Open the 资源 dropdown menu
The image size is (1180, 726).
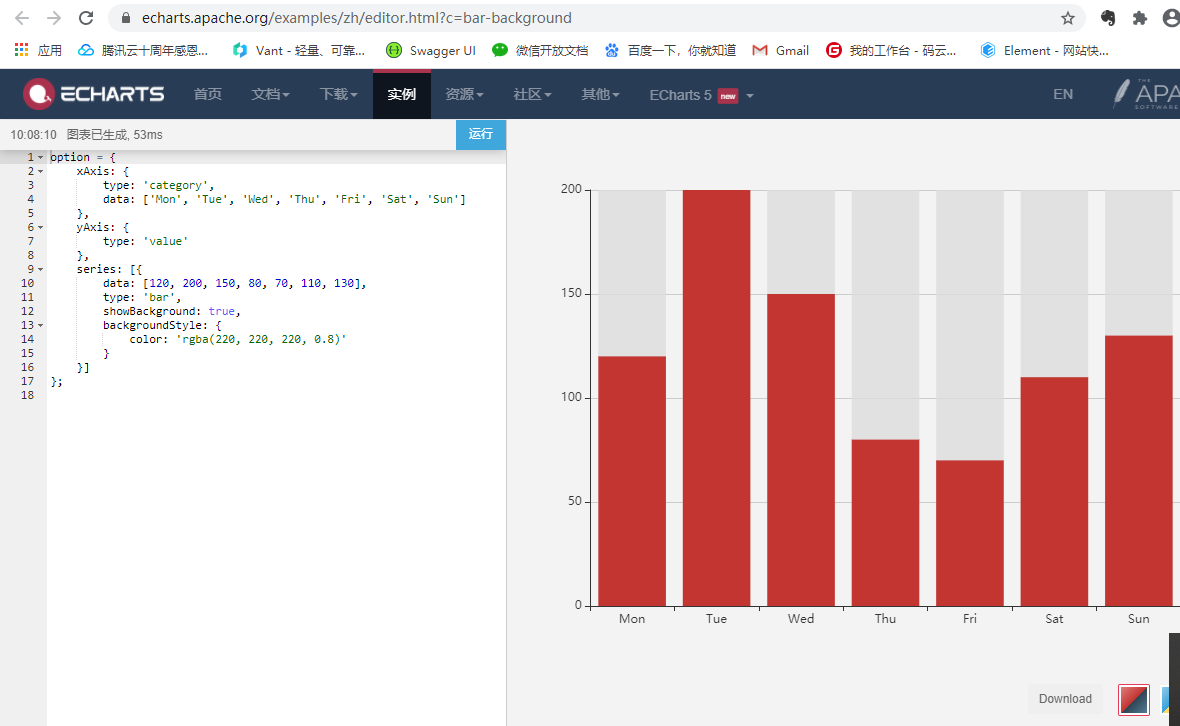click(x=463, y=94)
